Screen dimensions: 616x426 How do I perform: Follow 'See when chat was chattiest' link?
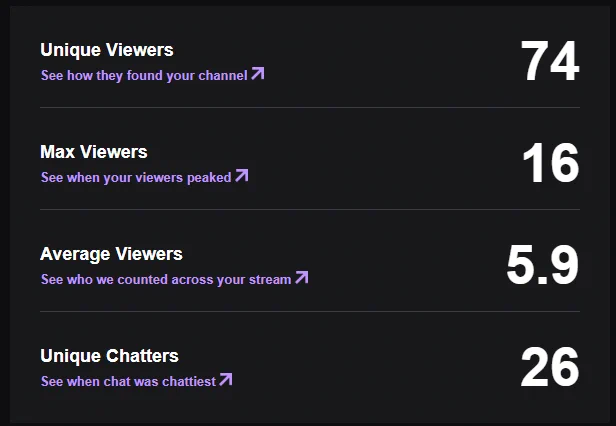click(x=137, y=380)
